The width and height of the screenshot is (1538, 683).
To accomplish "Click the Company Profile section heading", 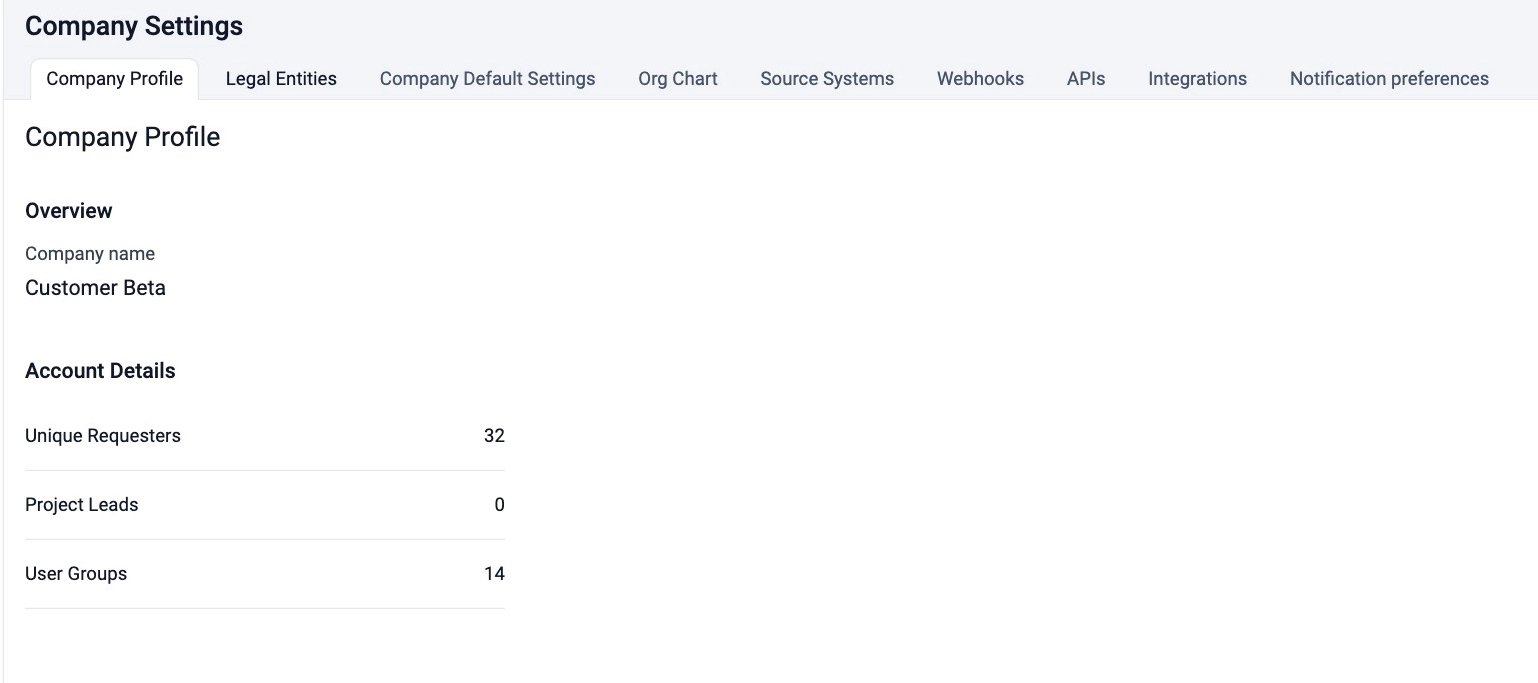I will [122, 137].
